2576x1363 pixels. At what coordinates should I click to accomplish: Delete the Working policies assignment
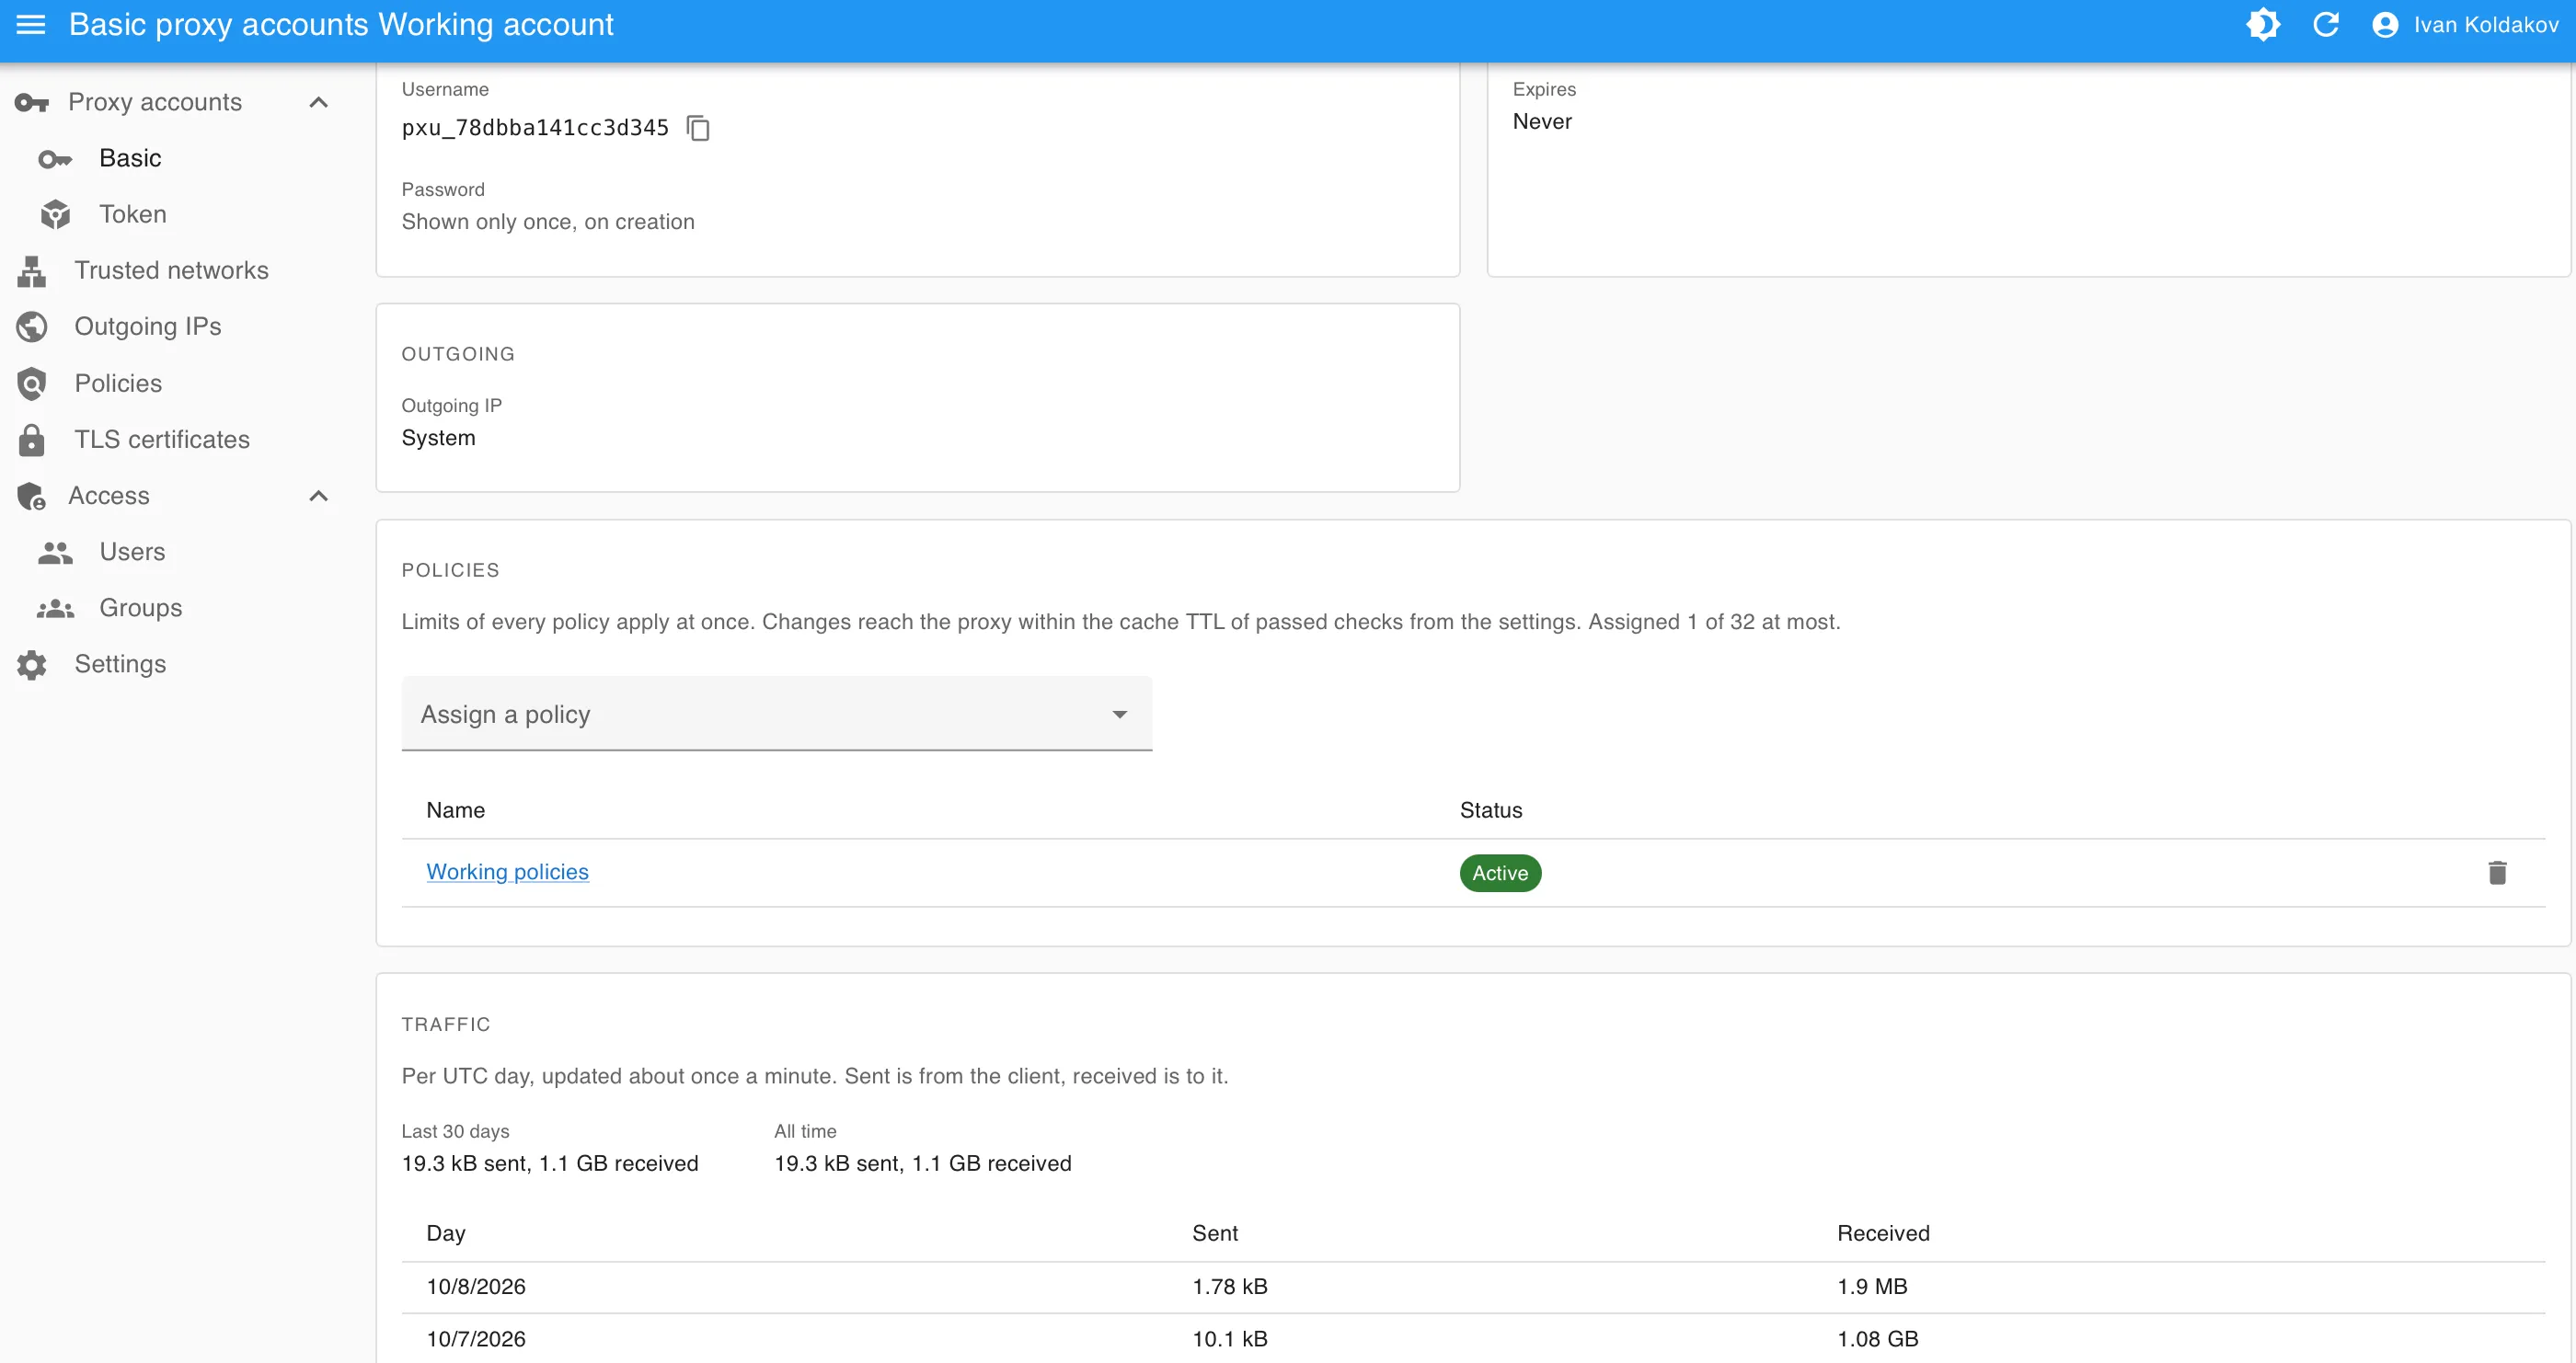pos(2497,873)
